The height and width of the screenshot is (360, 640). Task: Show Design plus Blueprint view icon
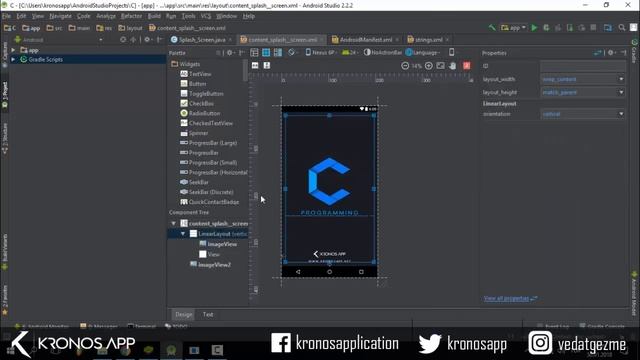[x=278, y=53]
